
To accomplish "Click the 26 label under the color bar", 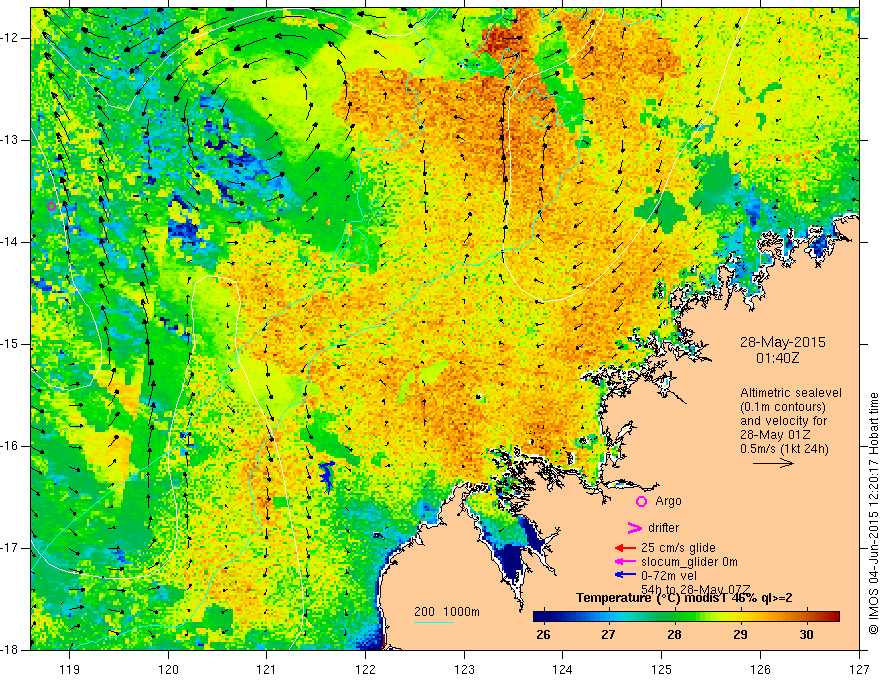I will (x=543, y=635).
